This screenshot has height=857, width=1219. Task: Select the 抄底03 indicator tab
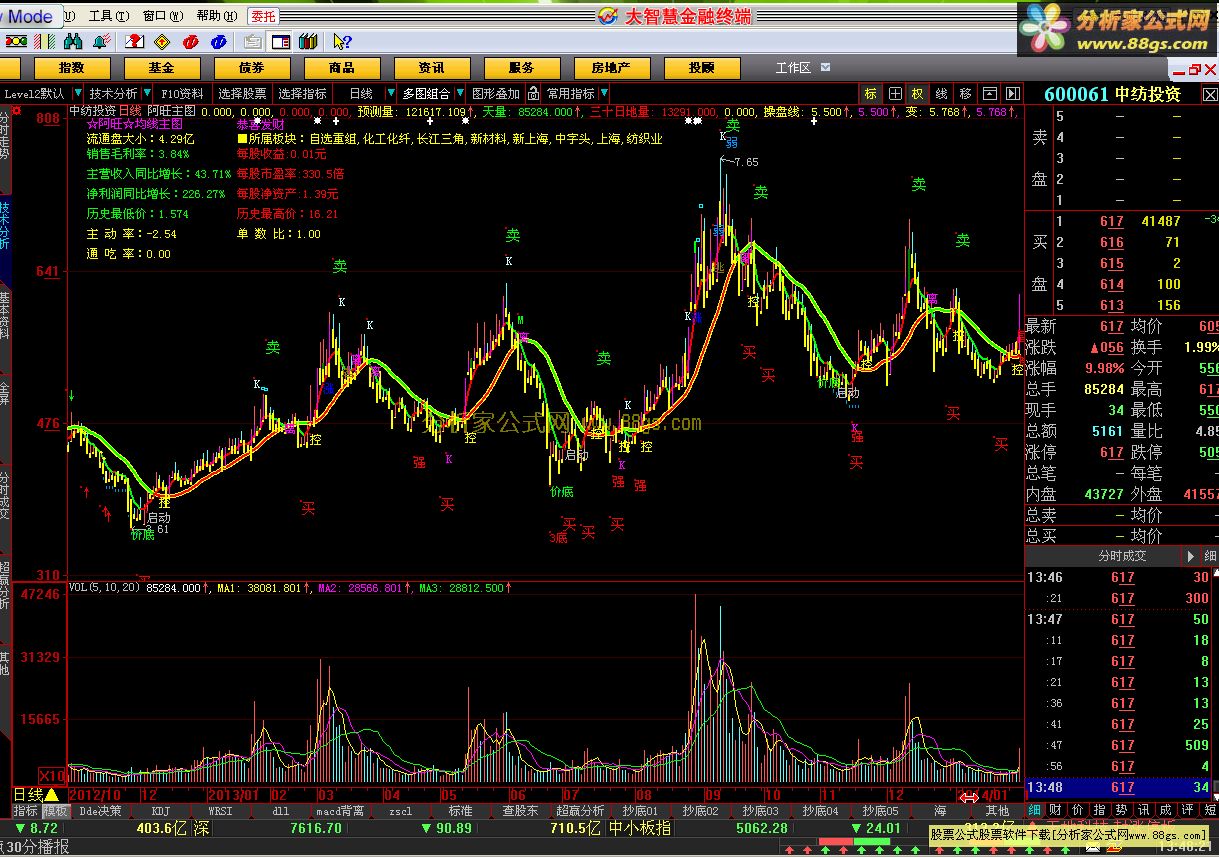[x=761, y=810]
